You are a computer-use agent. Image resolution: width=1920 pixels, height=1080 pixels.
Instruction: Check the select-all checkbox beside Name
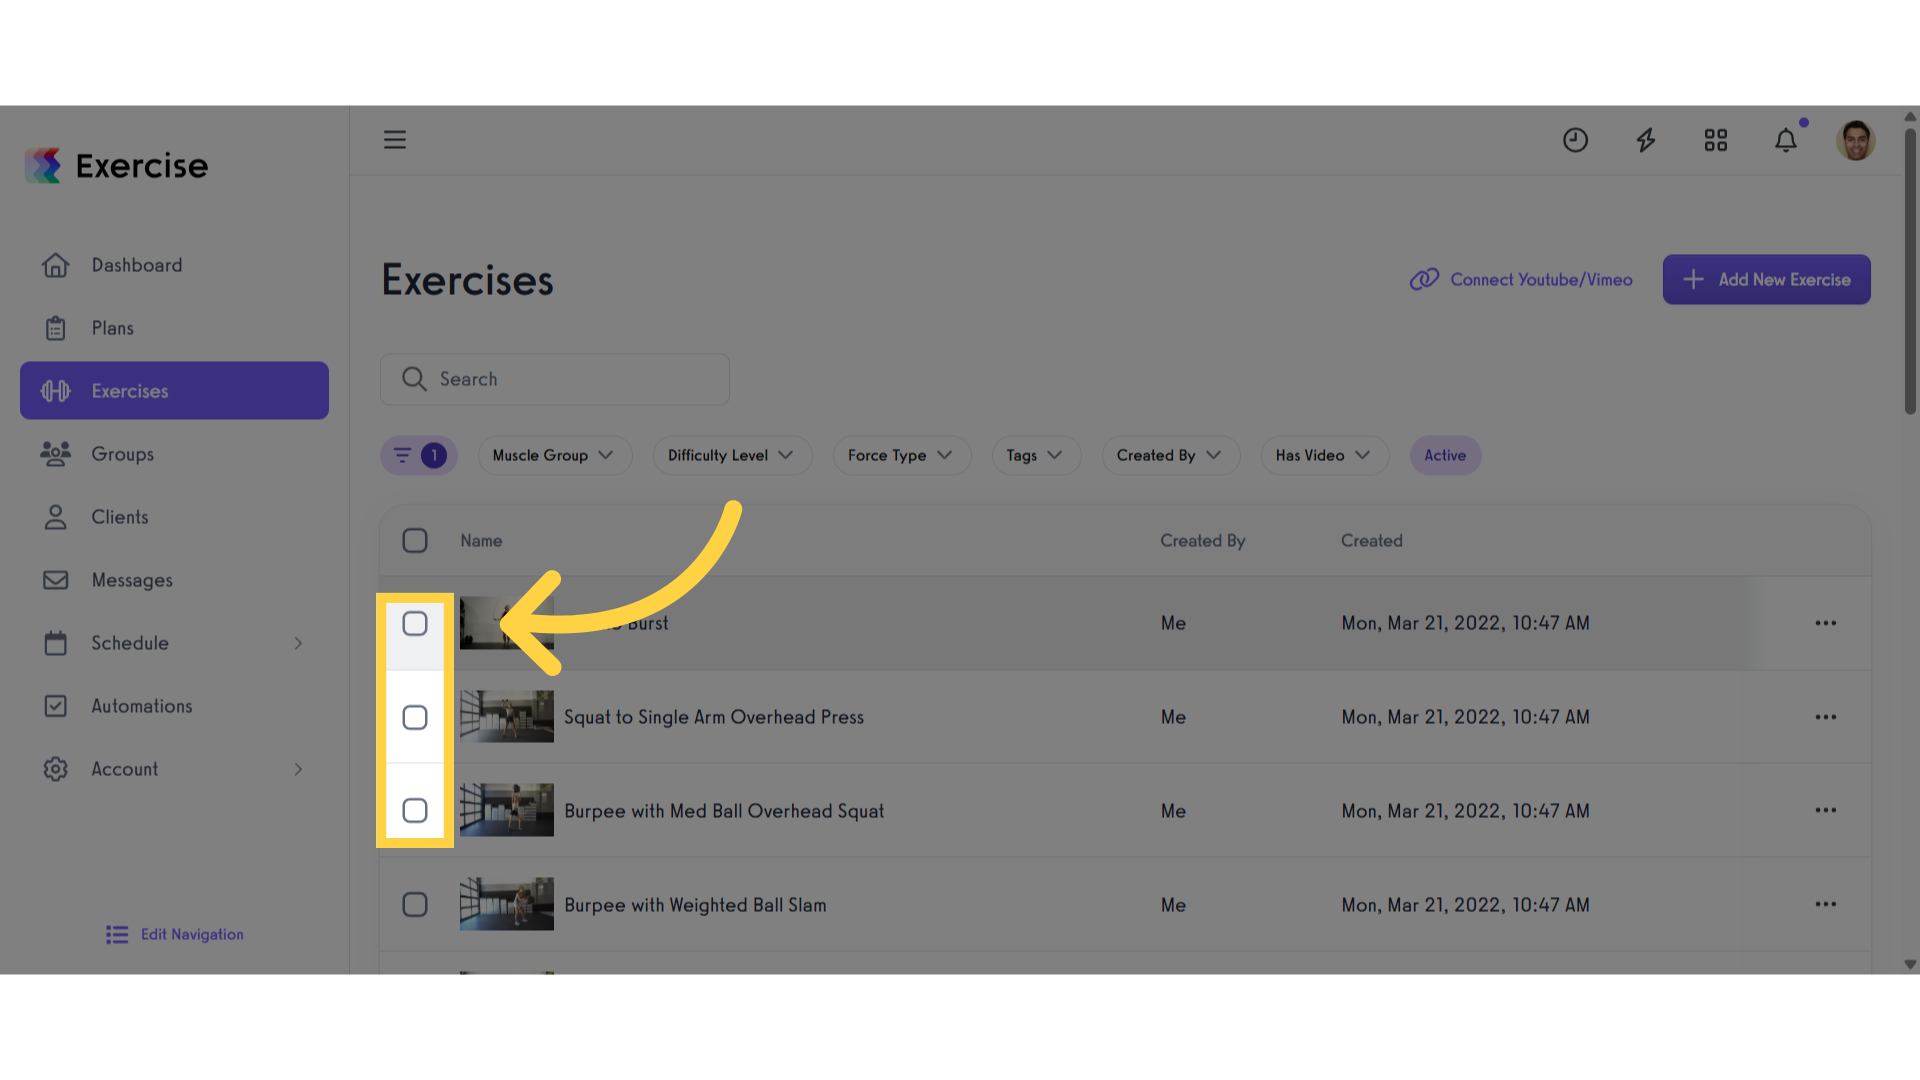[414, 541]
